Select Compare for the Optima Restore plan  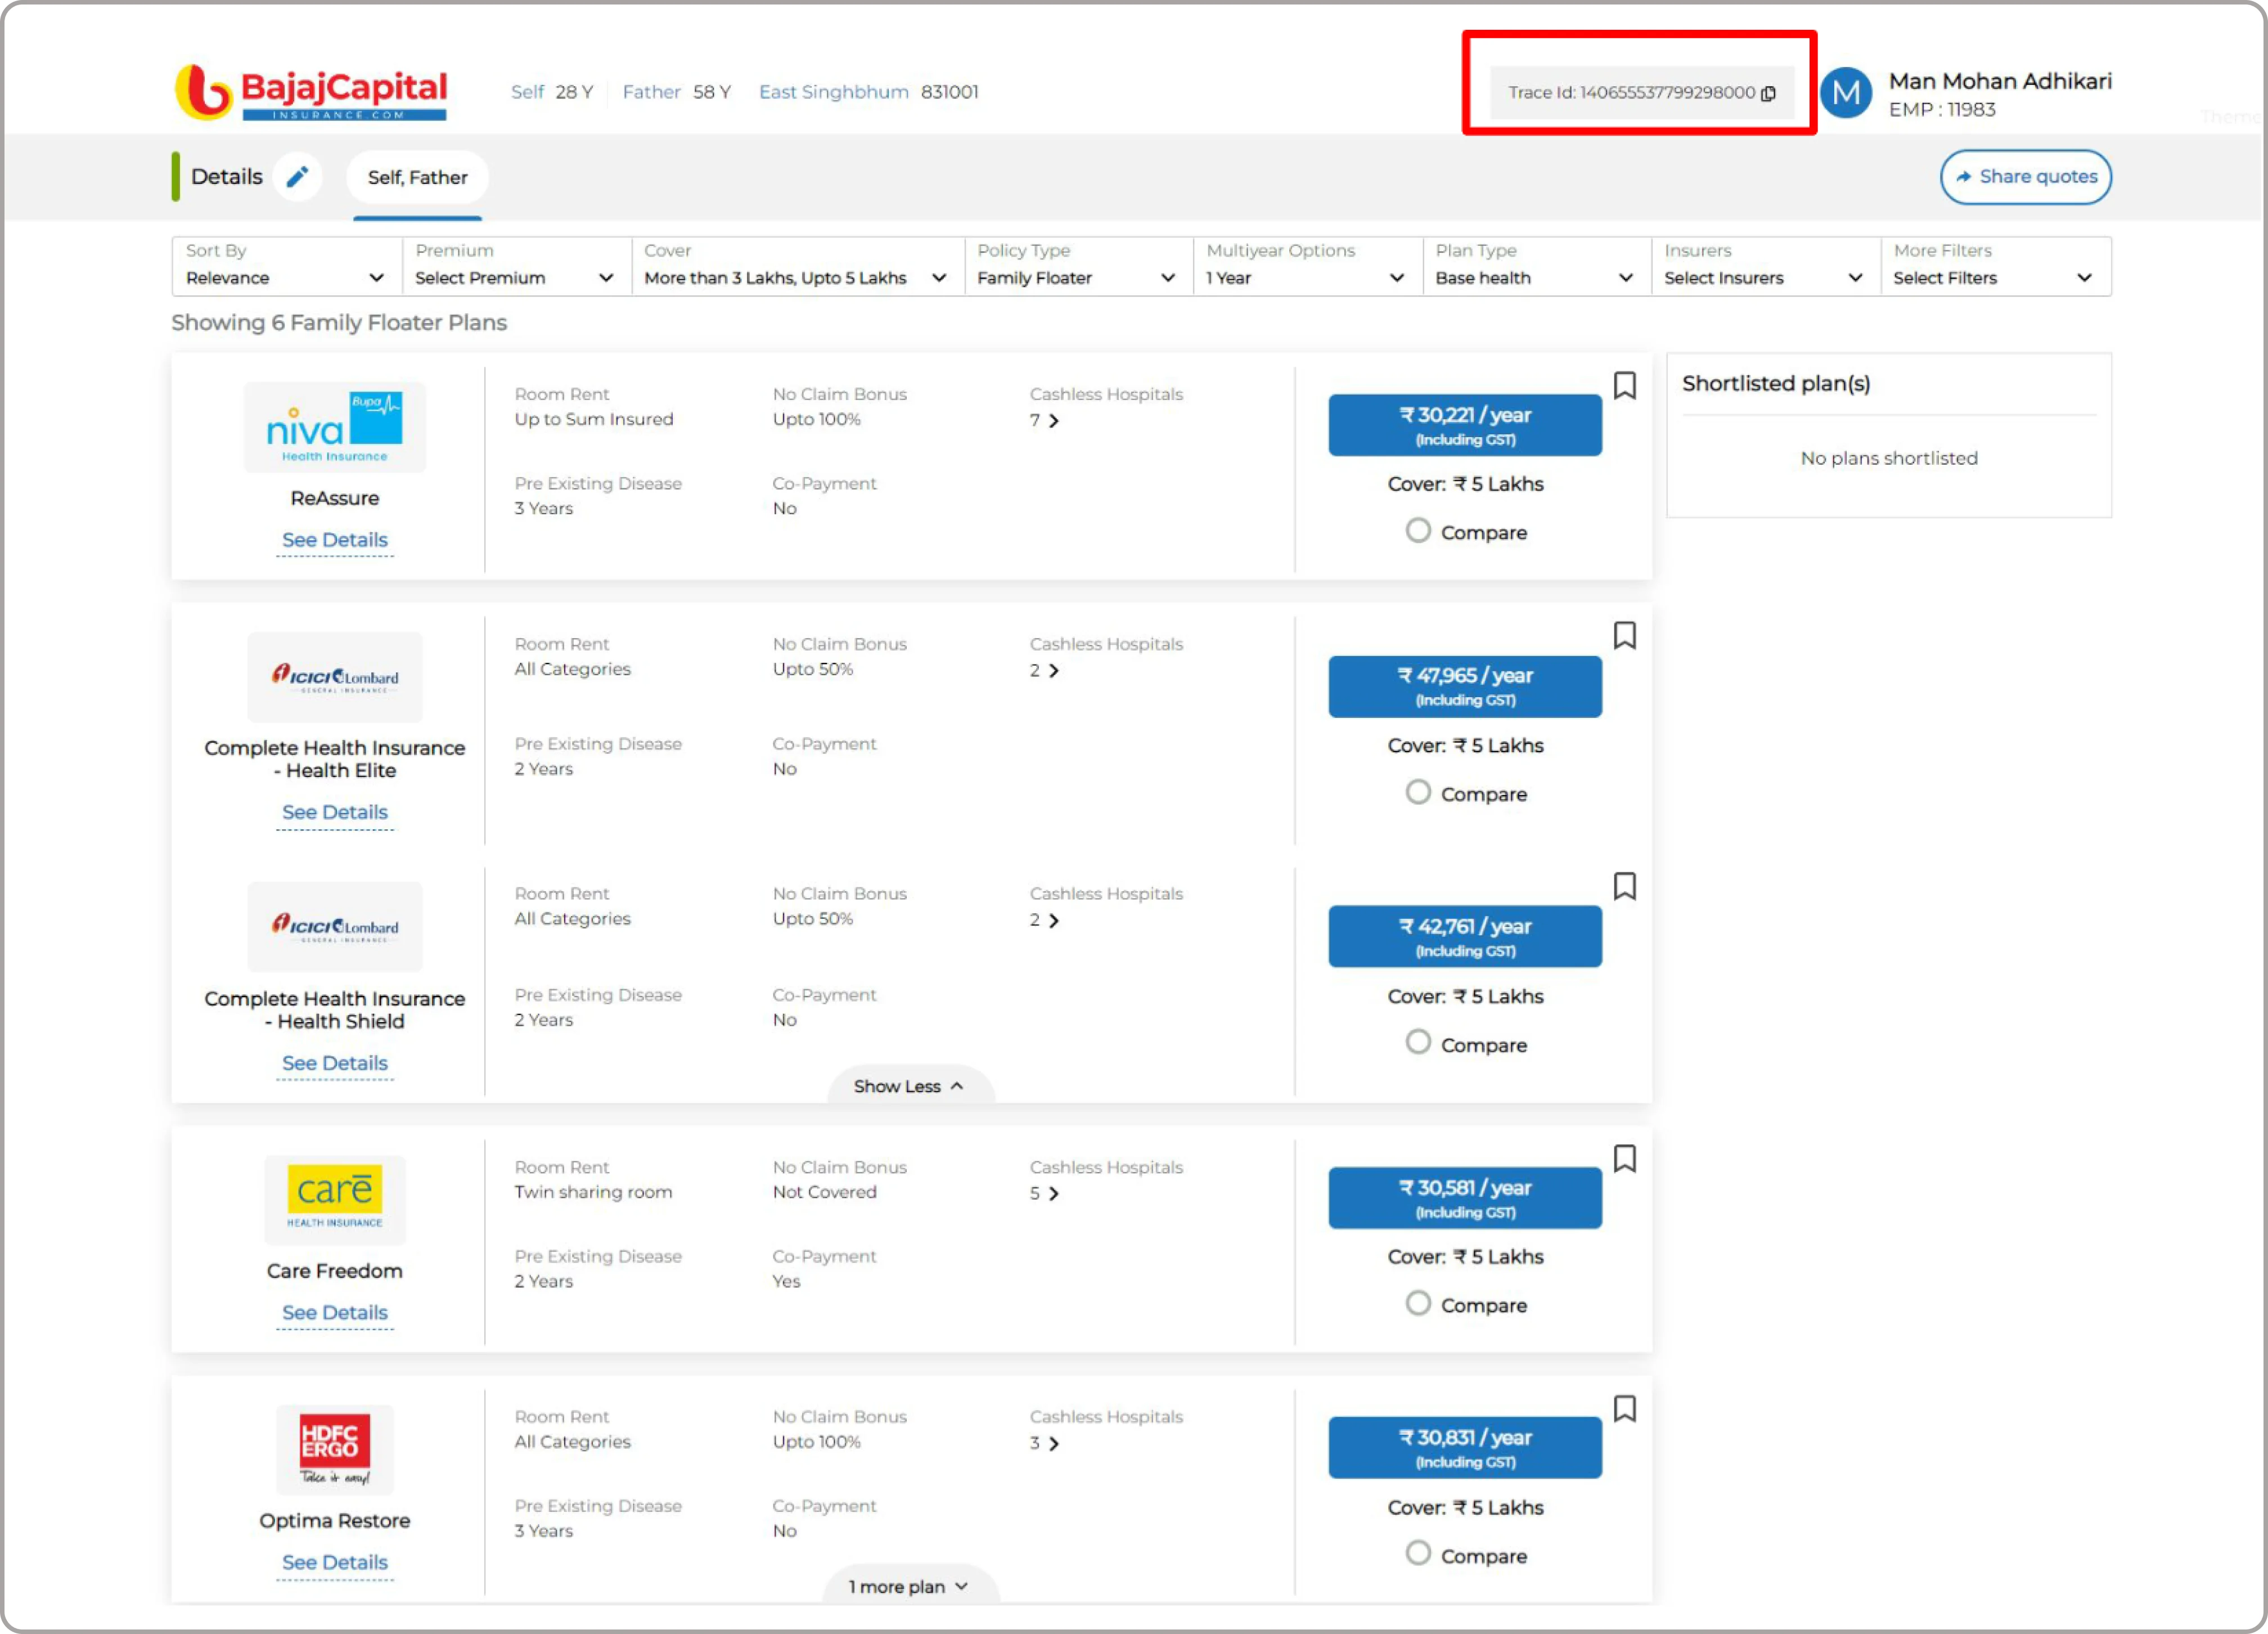[1418, 1554]
